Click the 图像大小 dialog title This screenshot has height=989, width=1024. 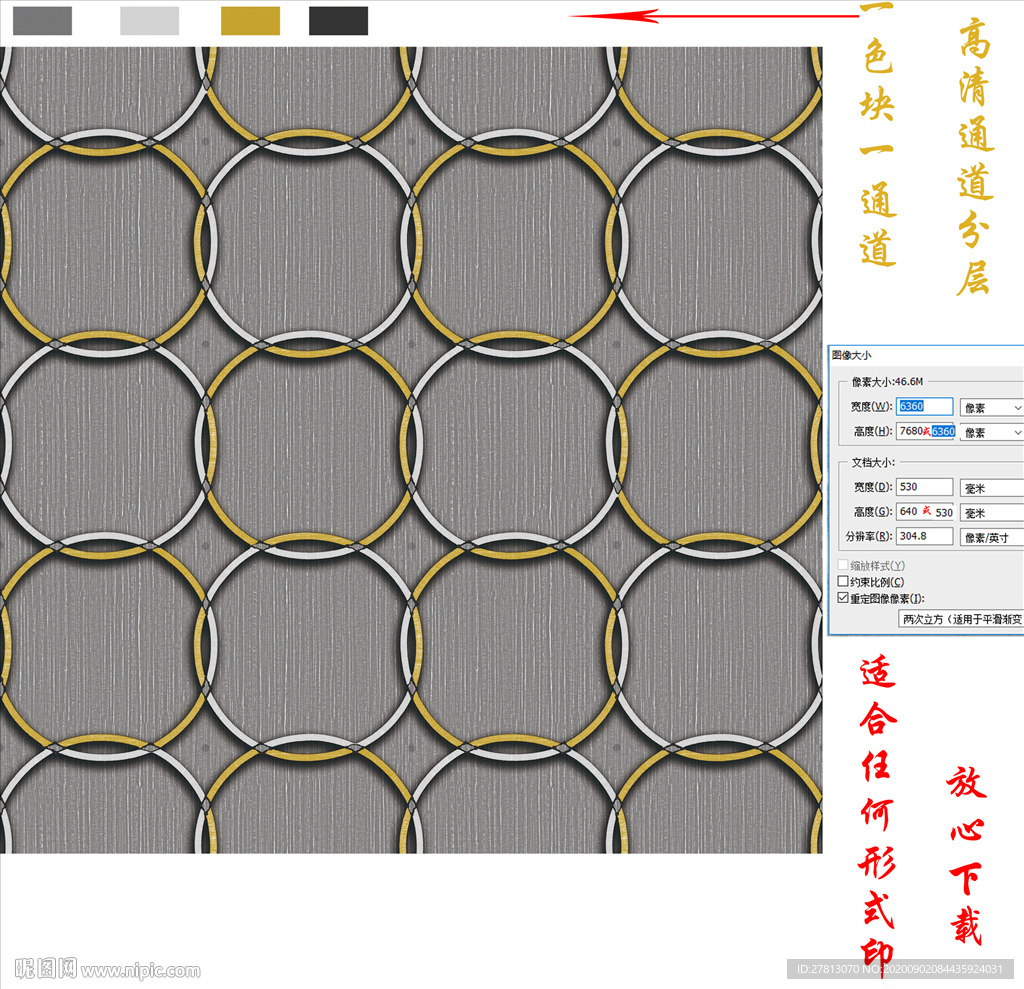click(851, 355)
